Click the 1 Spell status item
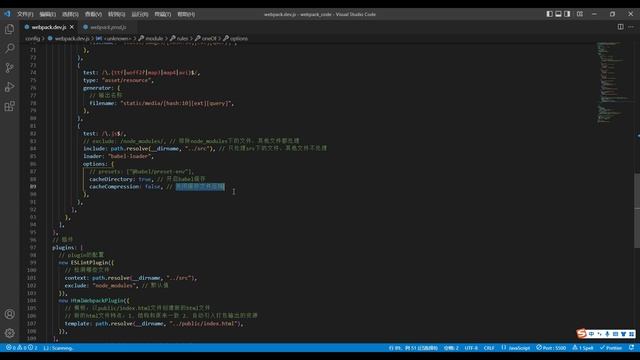This screenshot has height=360, width=640. (x=583, y=348)
